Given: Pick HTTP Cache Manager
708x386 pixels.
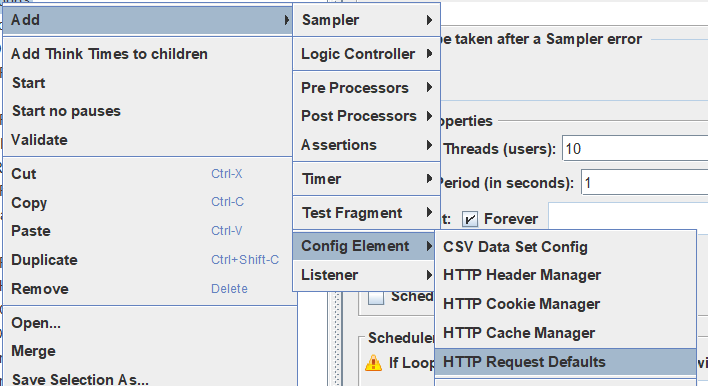Looking at the screenshot, I should (565, 333).
